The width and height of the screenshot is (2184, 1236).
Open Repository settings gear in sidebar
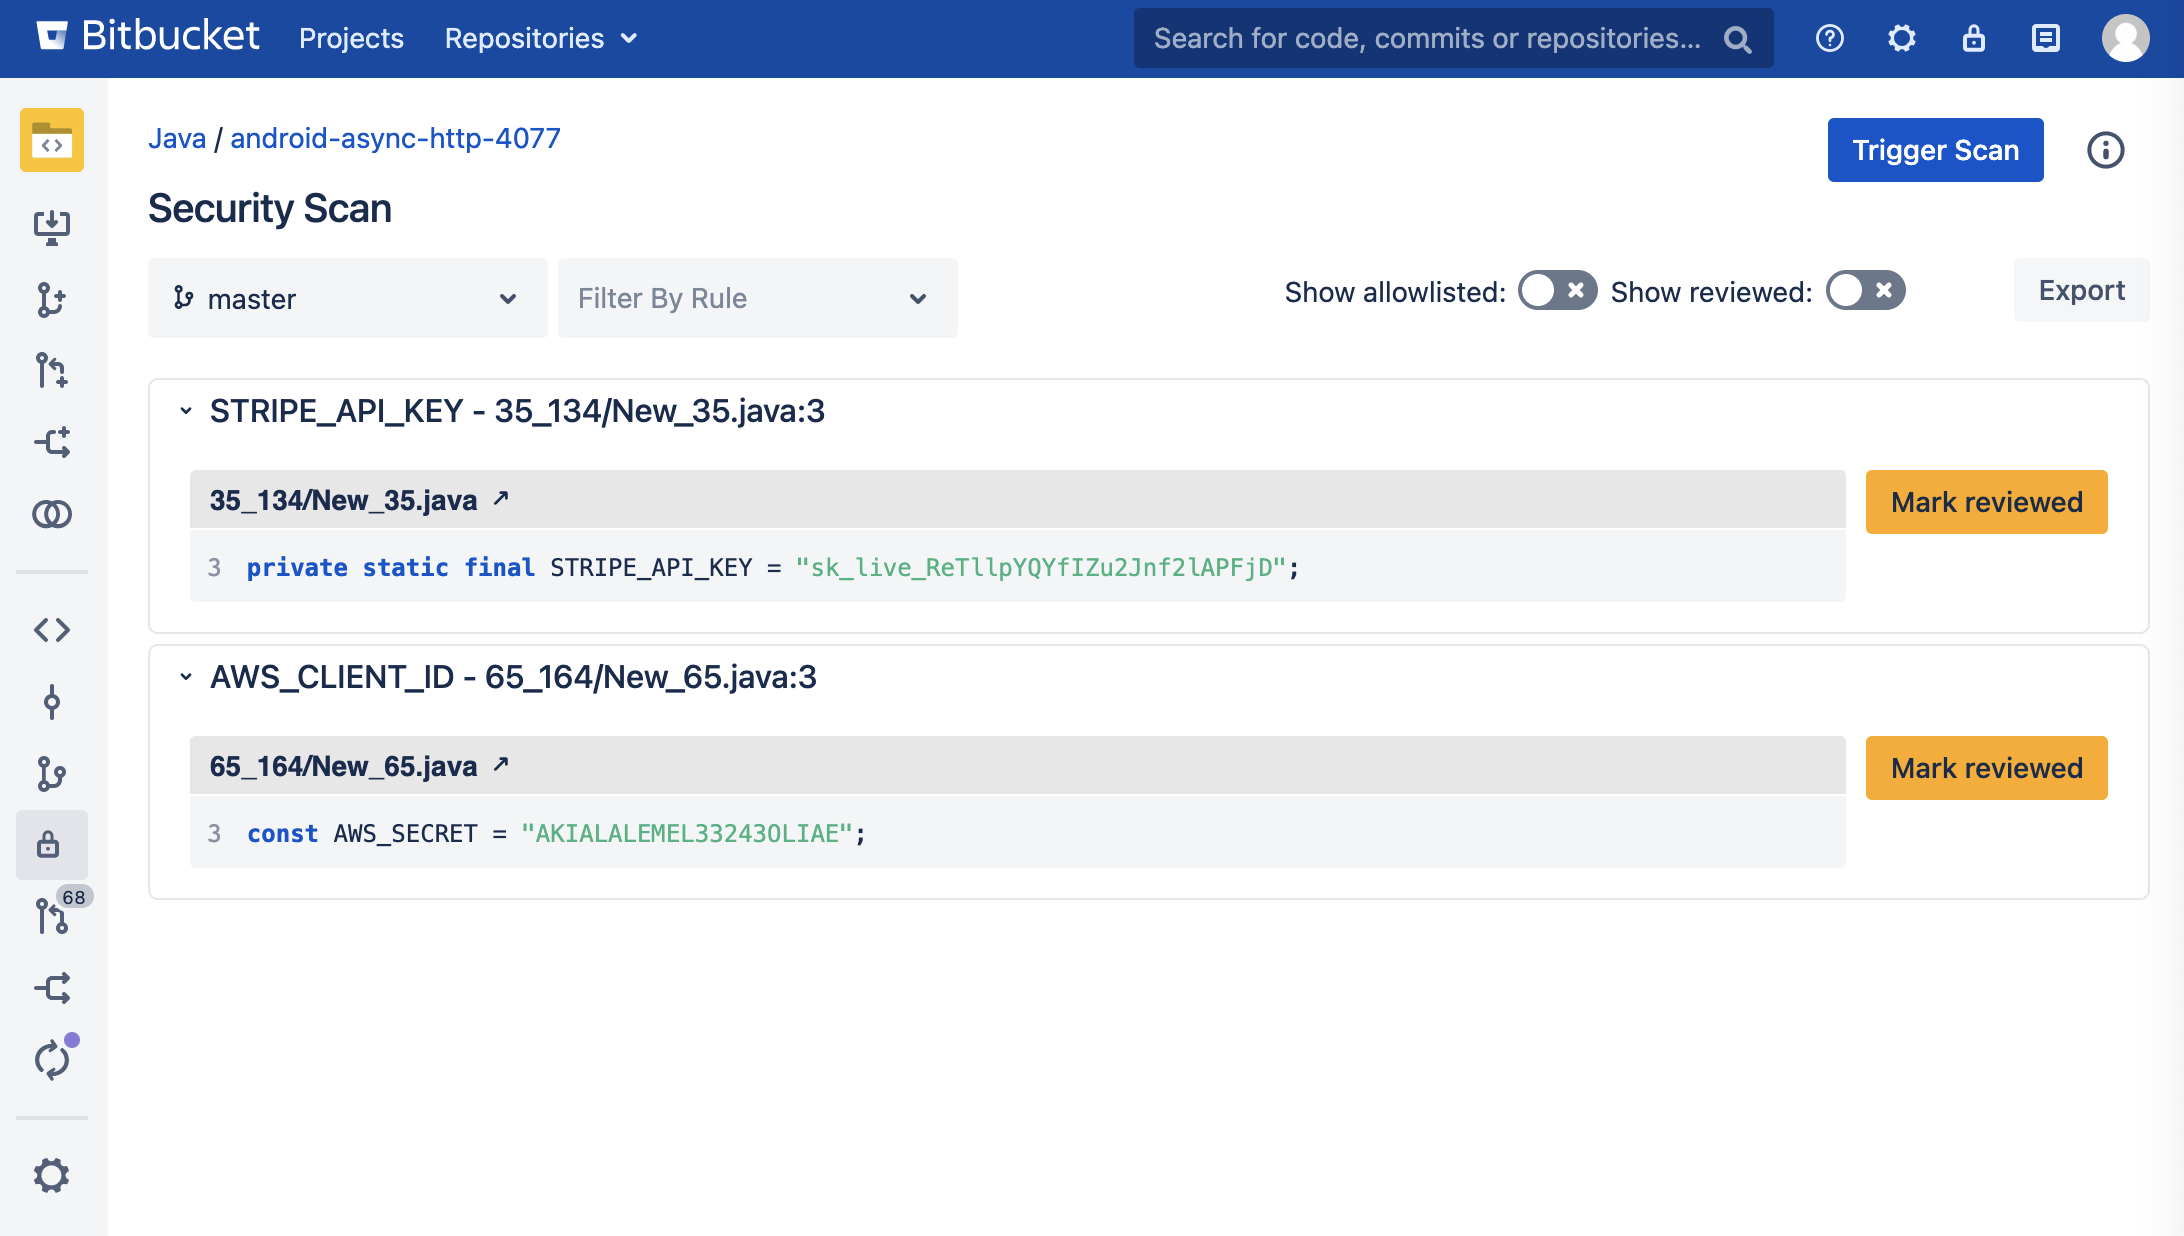(51, 1175)
